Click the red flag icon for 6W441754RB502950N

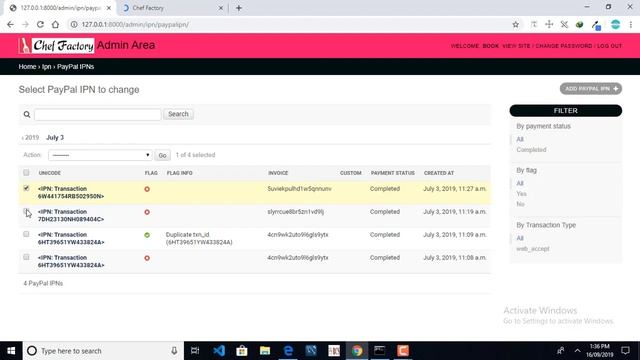point(147,189)
